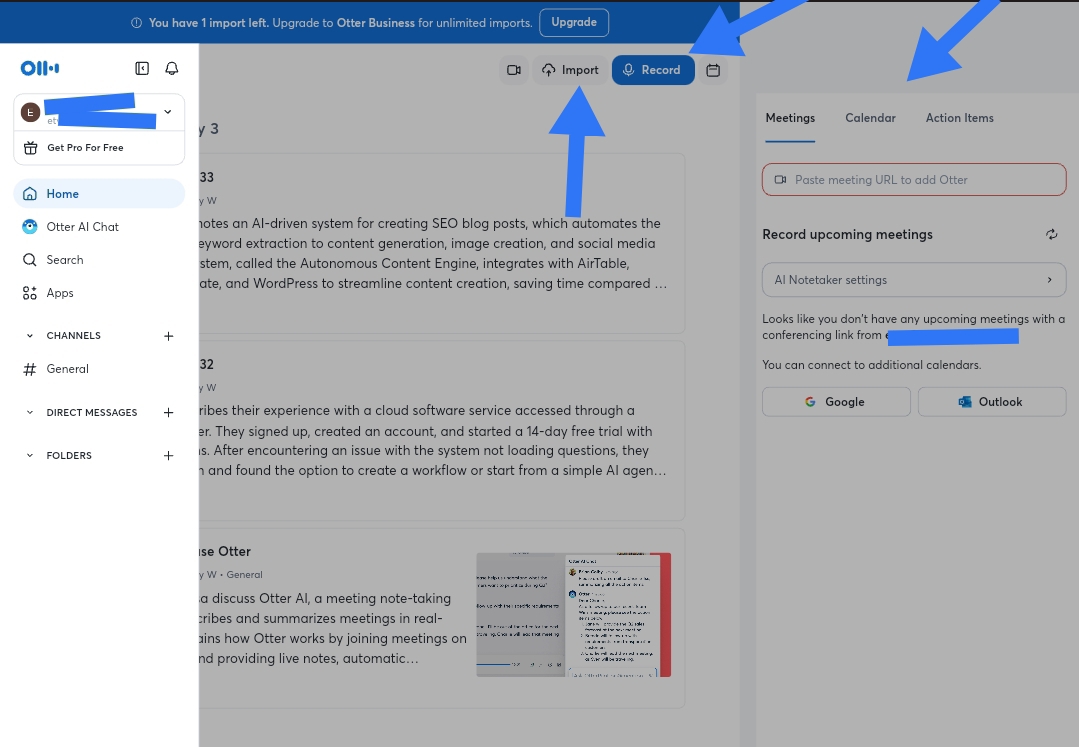The width and height of the screenshot is (1079, 747).
Task: Open the cloud software service conversation summary
Action: (434, 440)
